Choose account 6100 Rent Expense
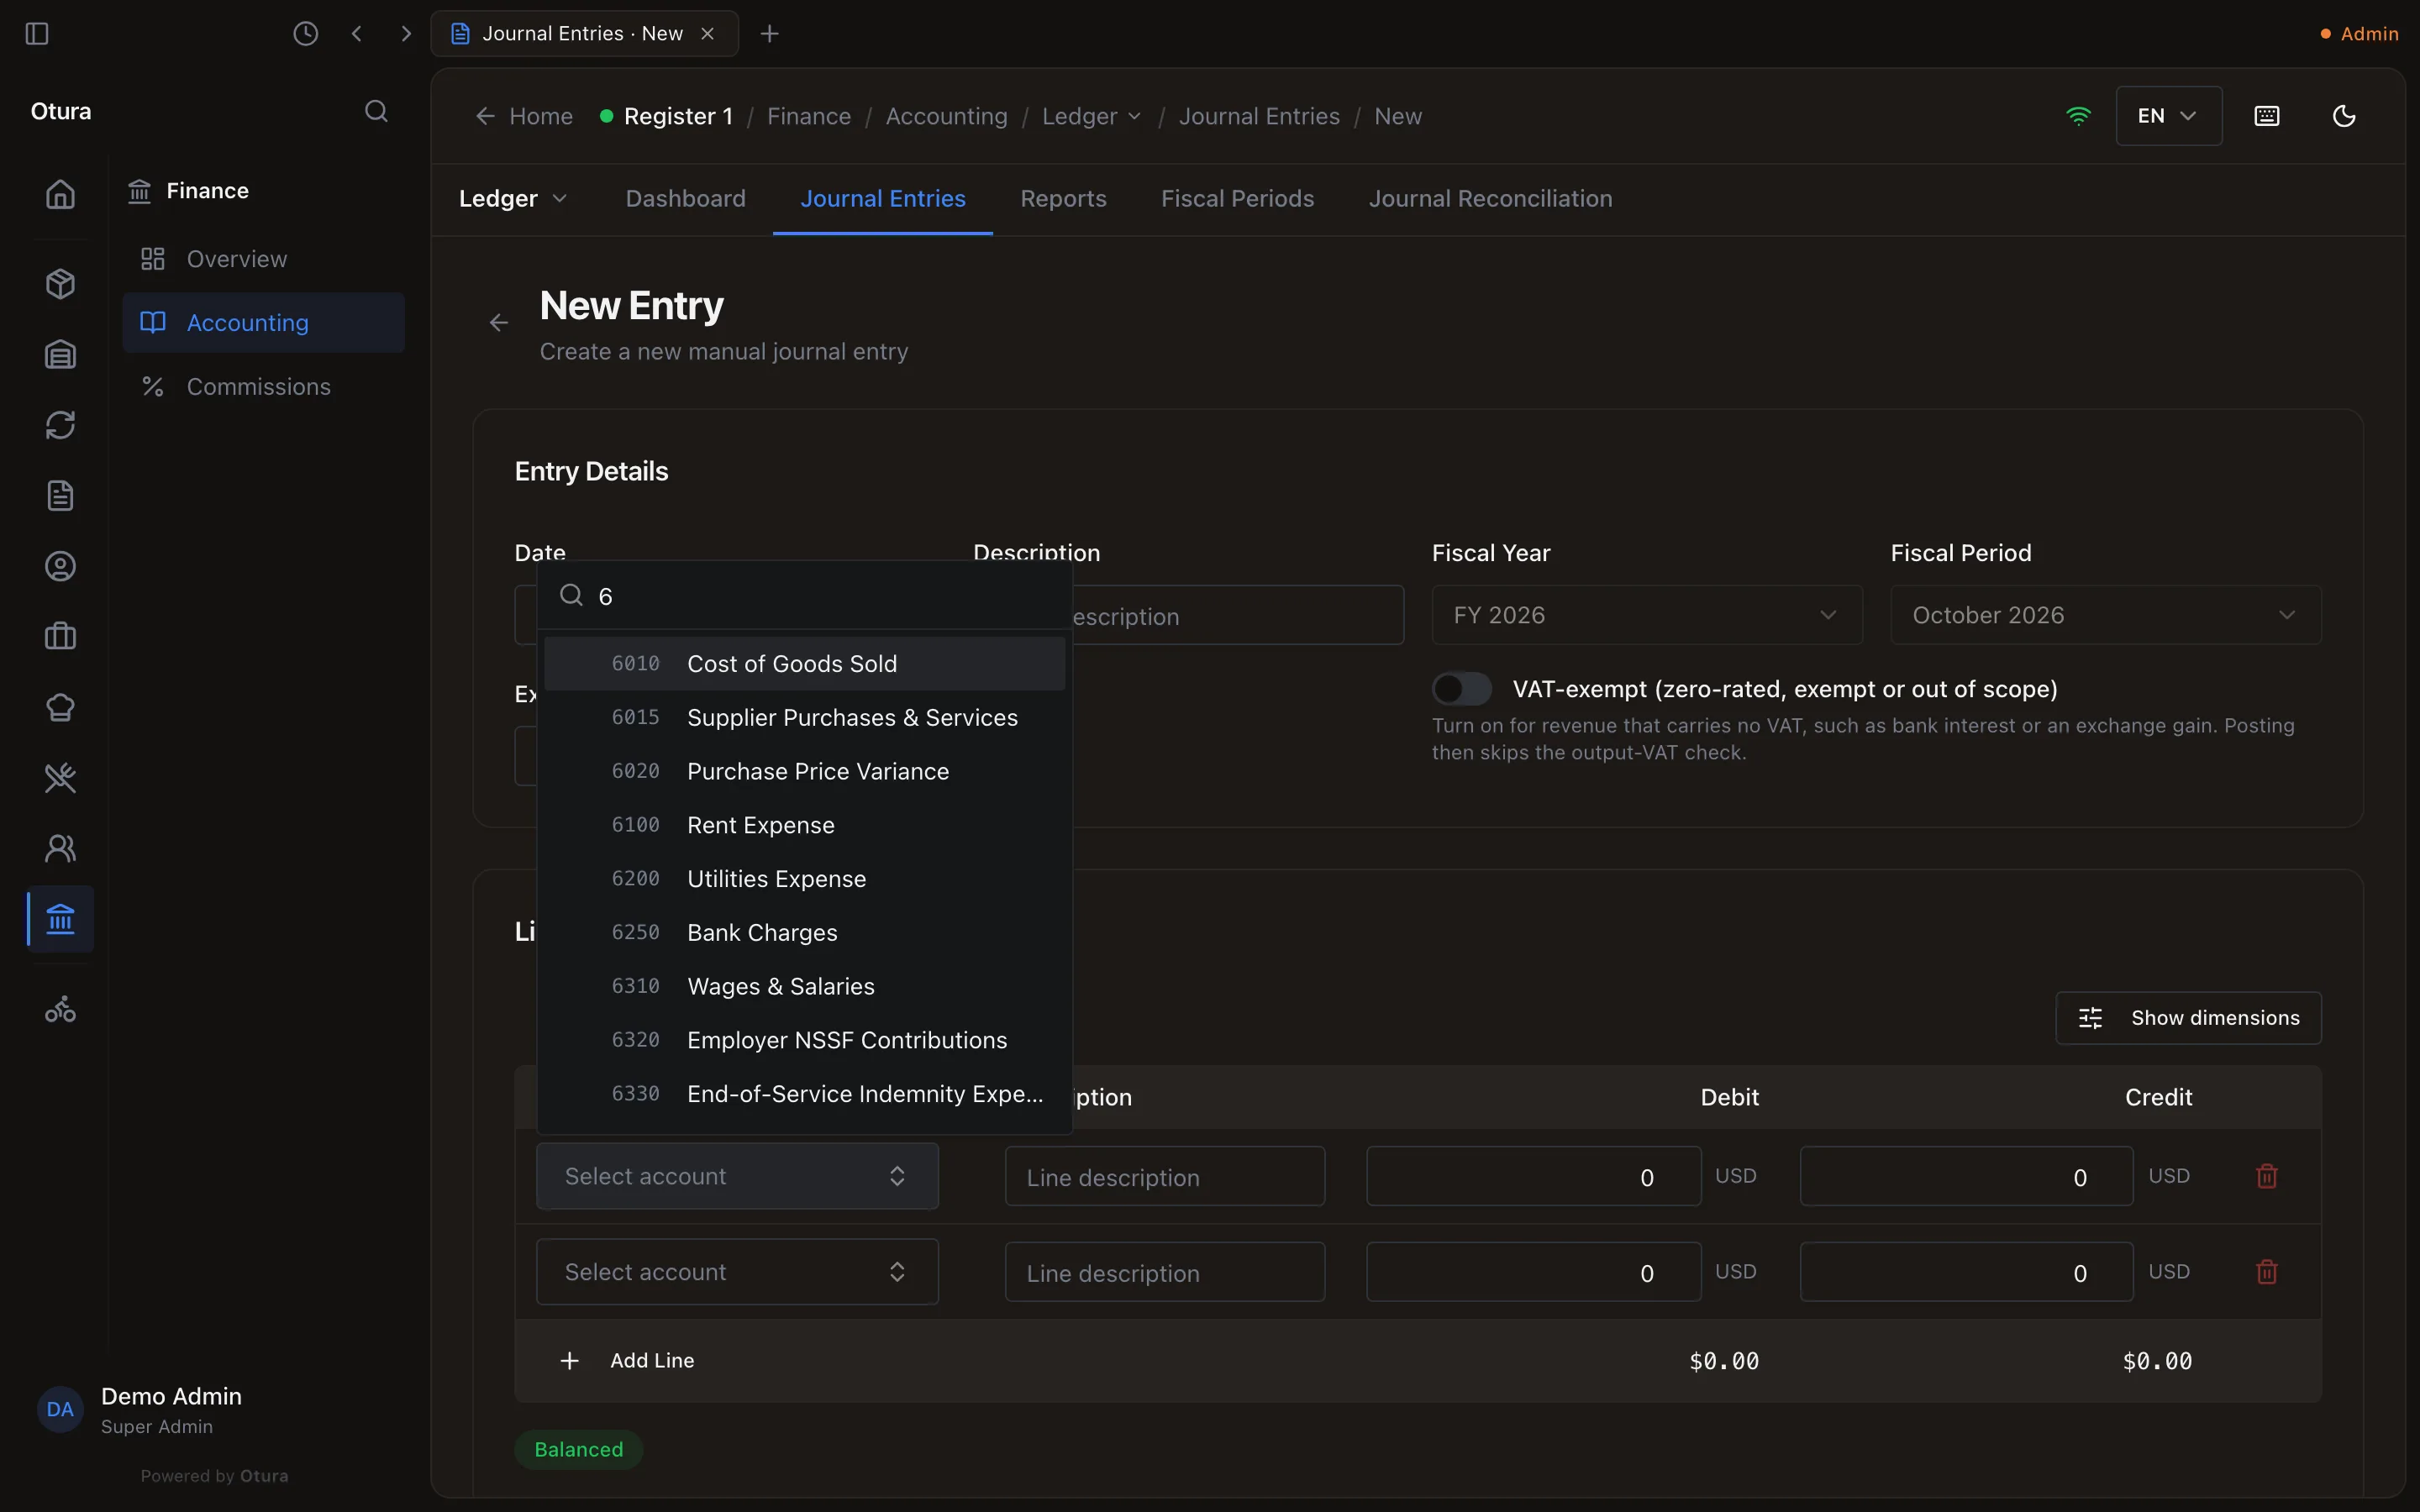Screen dimensions: 2420x1512 [804, 825]
